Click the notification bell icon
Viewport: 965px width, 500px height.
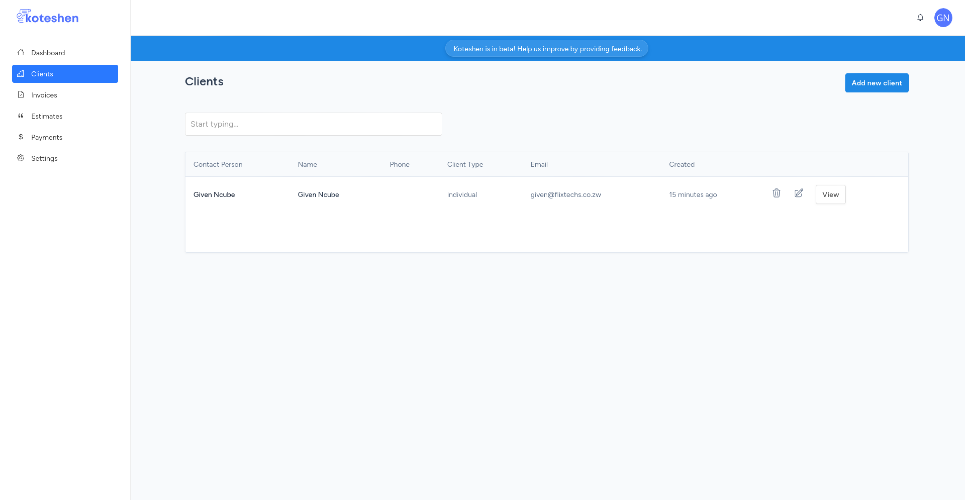[x=920, y=18]
